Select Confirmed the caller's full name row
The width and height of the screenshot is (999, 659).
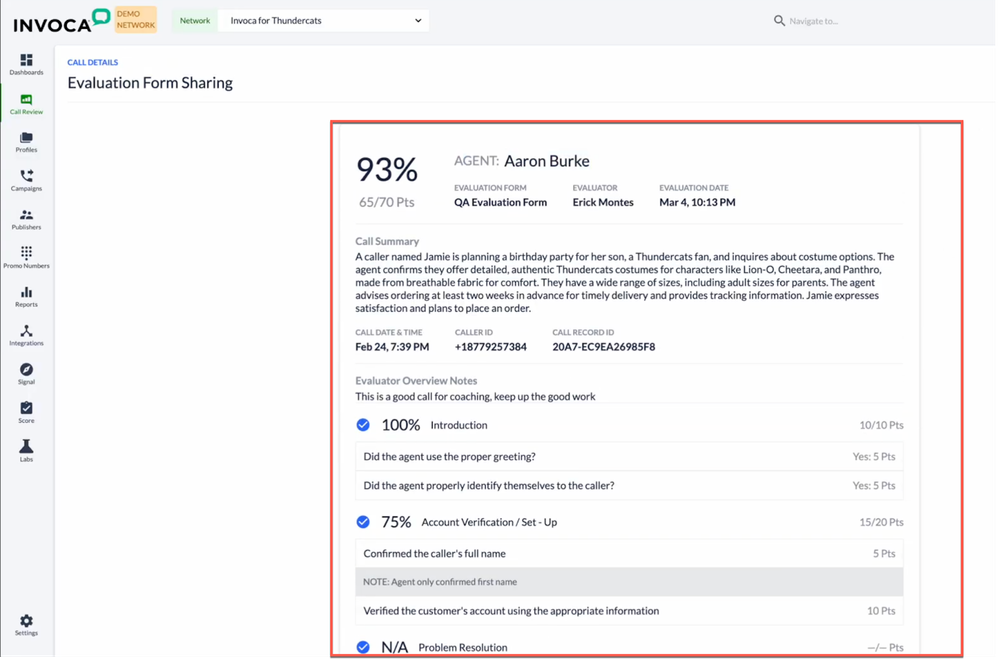629,554
